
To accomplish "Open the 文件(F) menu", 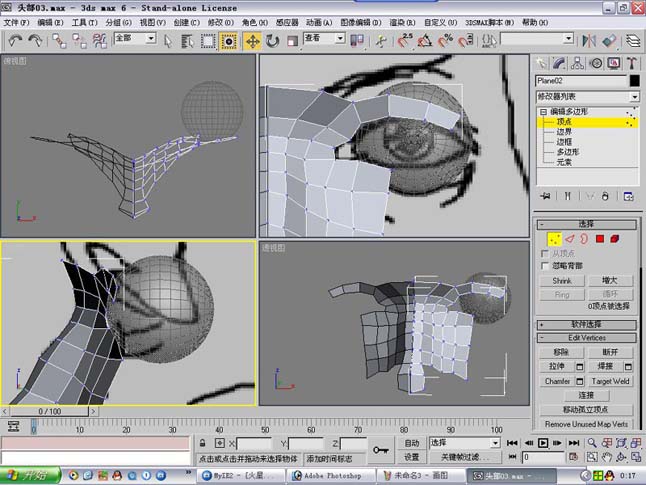I will (x=16, y=22).
